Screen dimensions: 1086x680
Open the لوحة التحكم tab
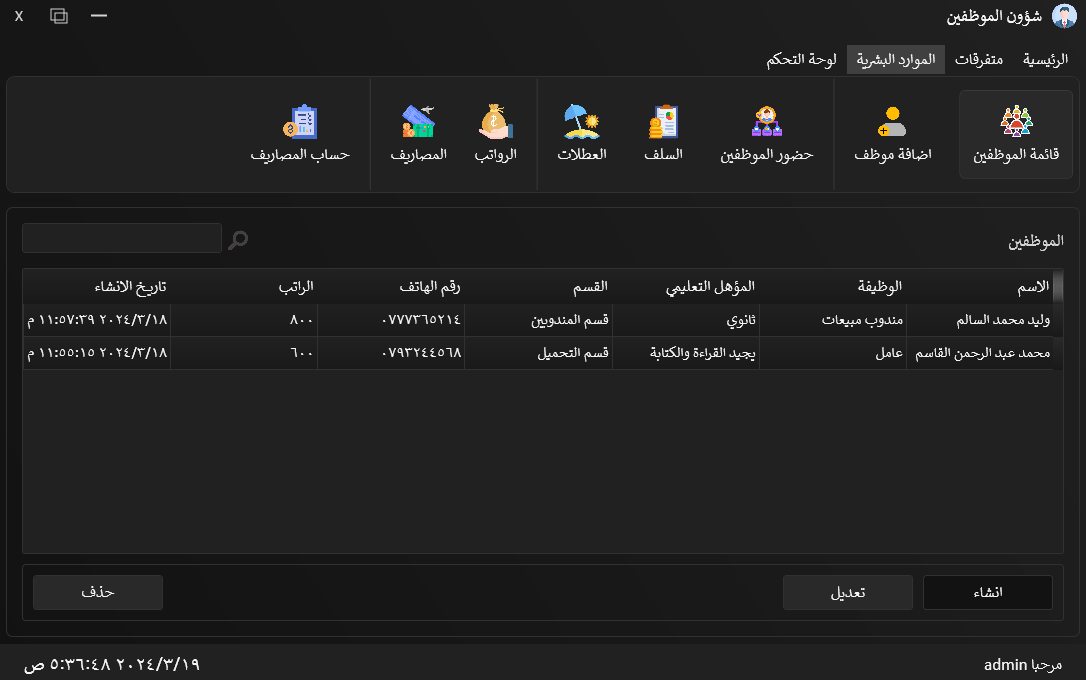(801, 60)
